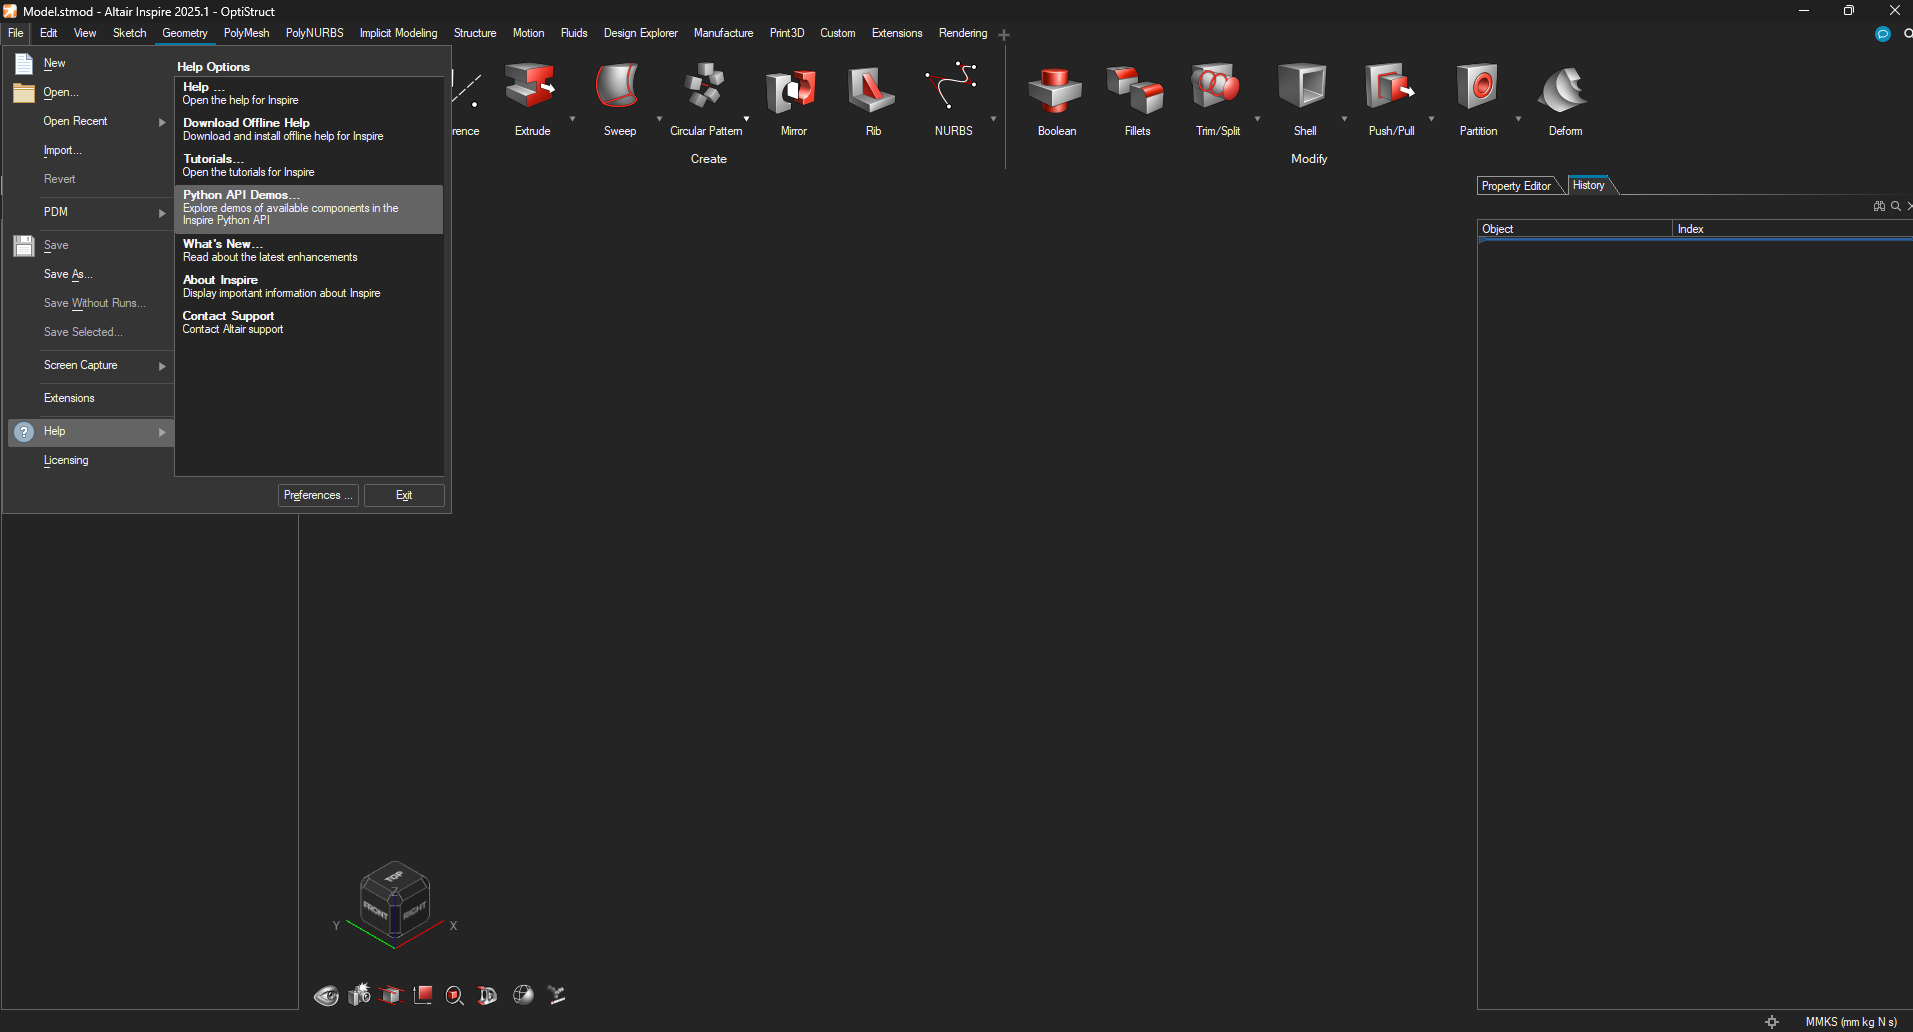Switch to the Structure ribbon tab
1913x1032 pixels.
475,33
